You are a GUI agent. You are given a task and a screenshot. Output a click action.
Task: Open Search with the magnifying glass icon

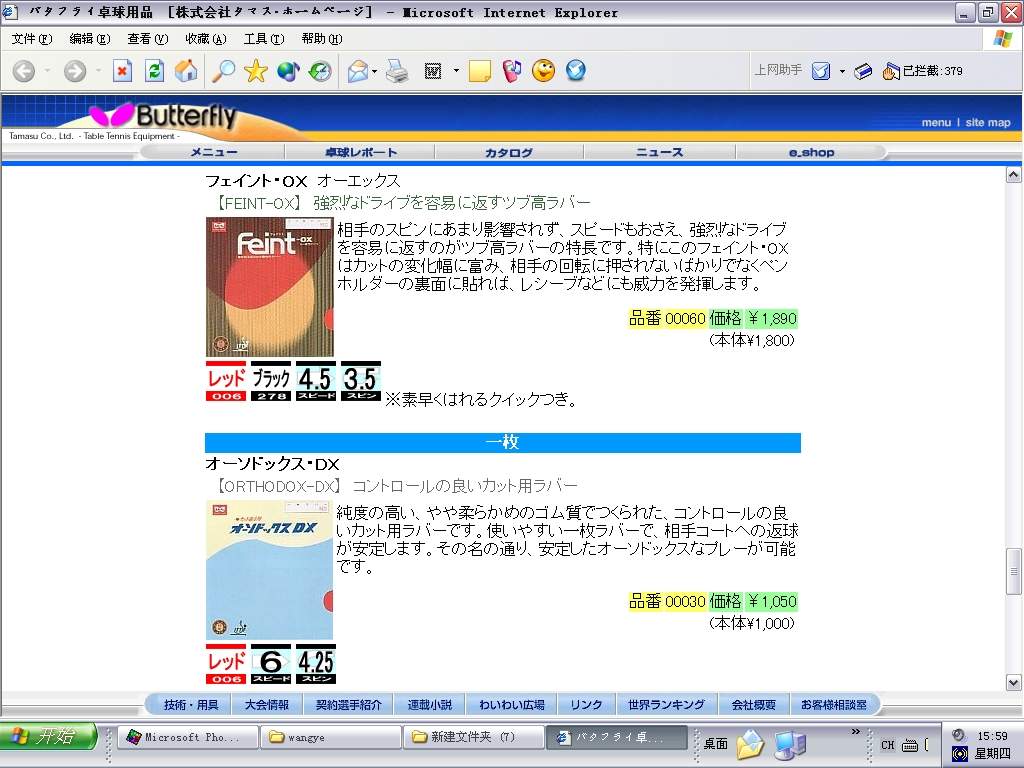(x=223, y=71)
